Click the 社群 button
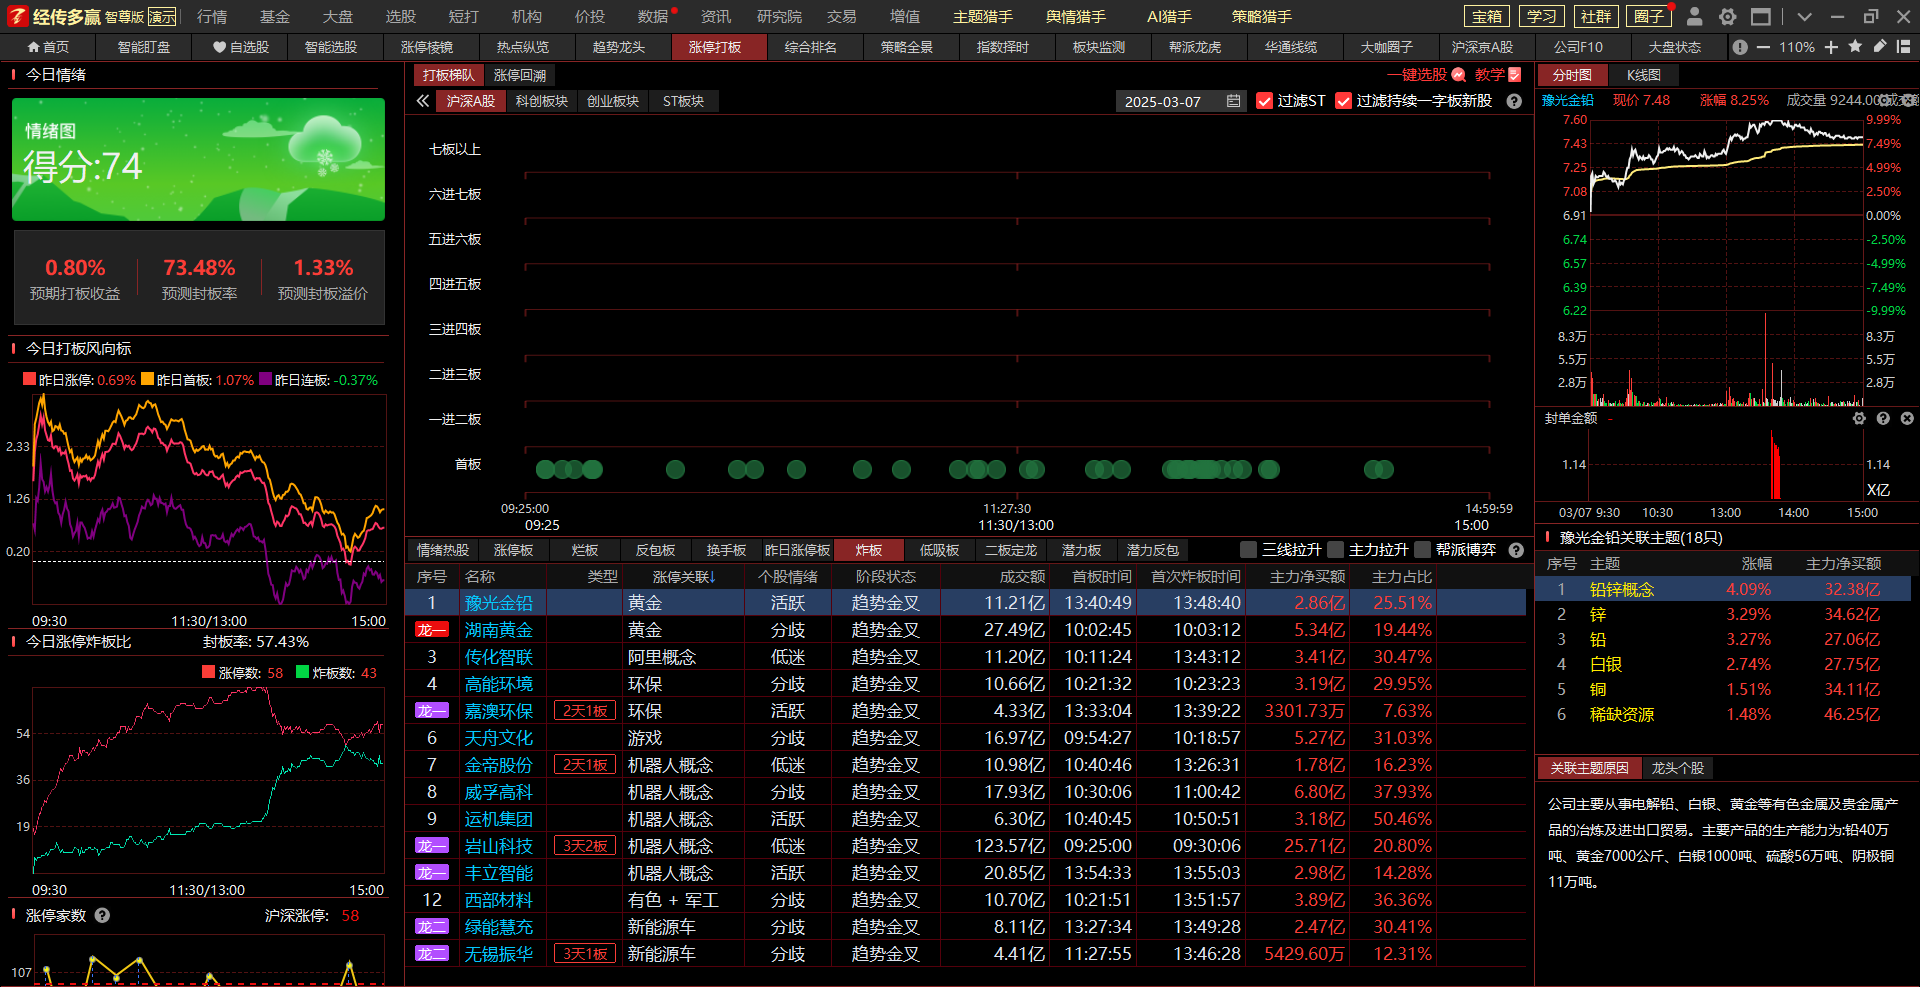This screenshot has width=1920, height=987. pyautogui.click(x=1595, y=16)
